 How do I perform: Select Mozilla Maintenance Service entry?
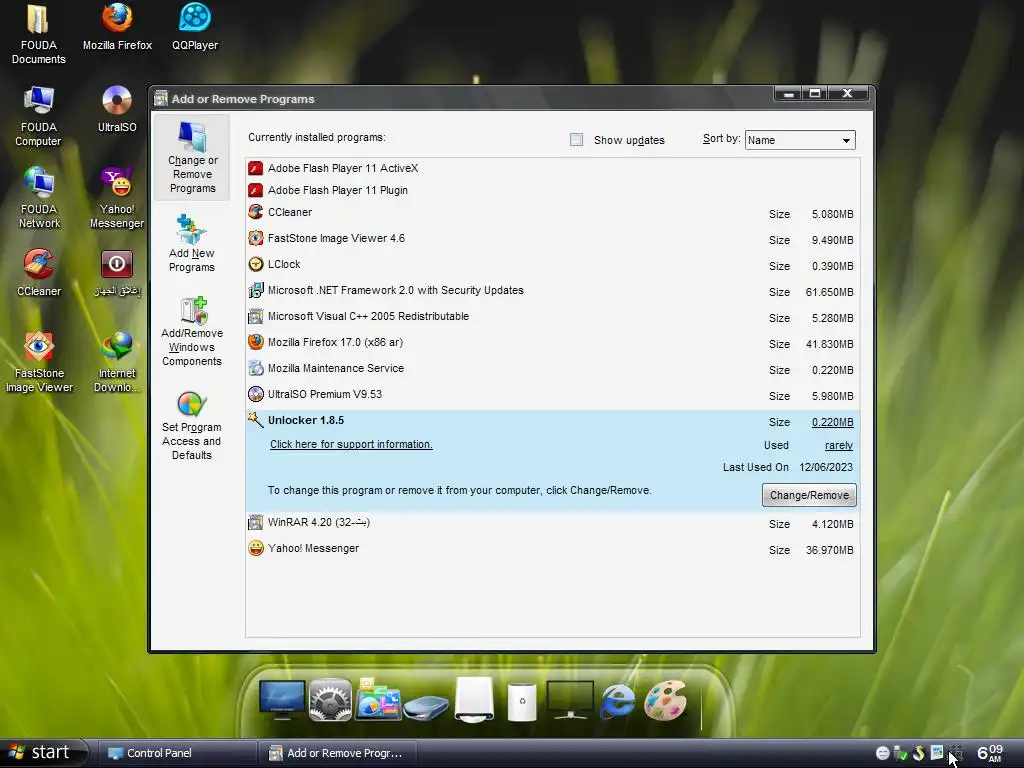(552, 370)
